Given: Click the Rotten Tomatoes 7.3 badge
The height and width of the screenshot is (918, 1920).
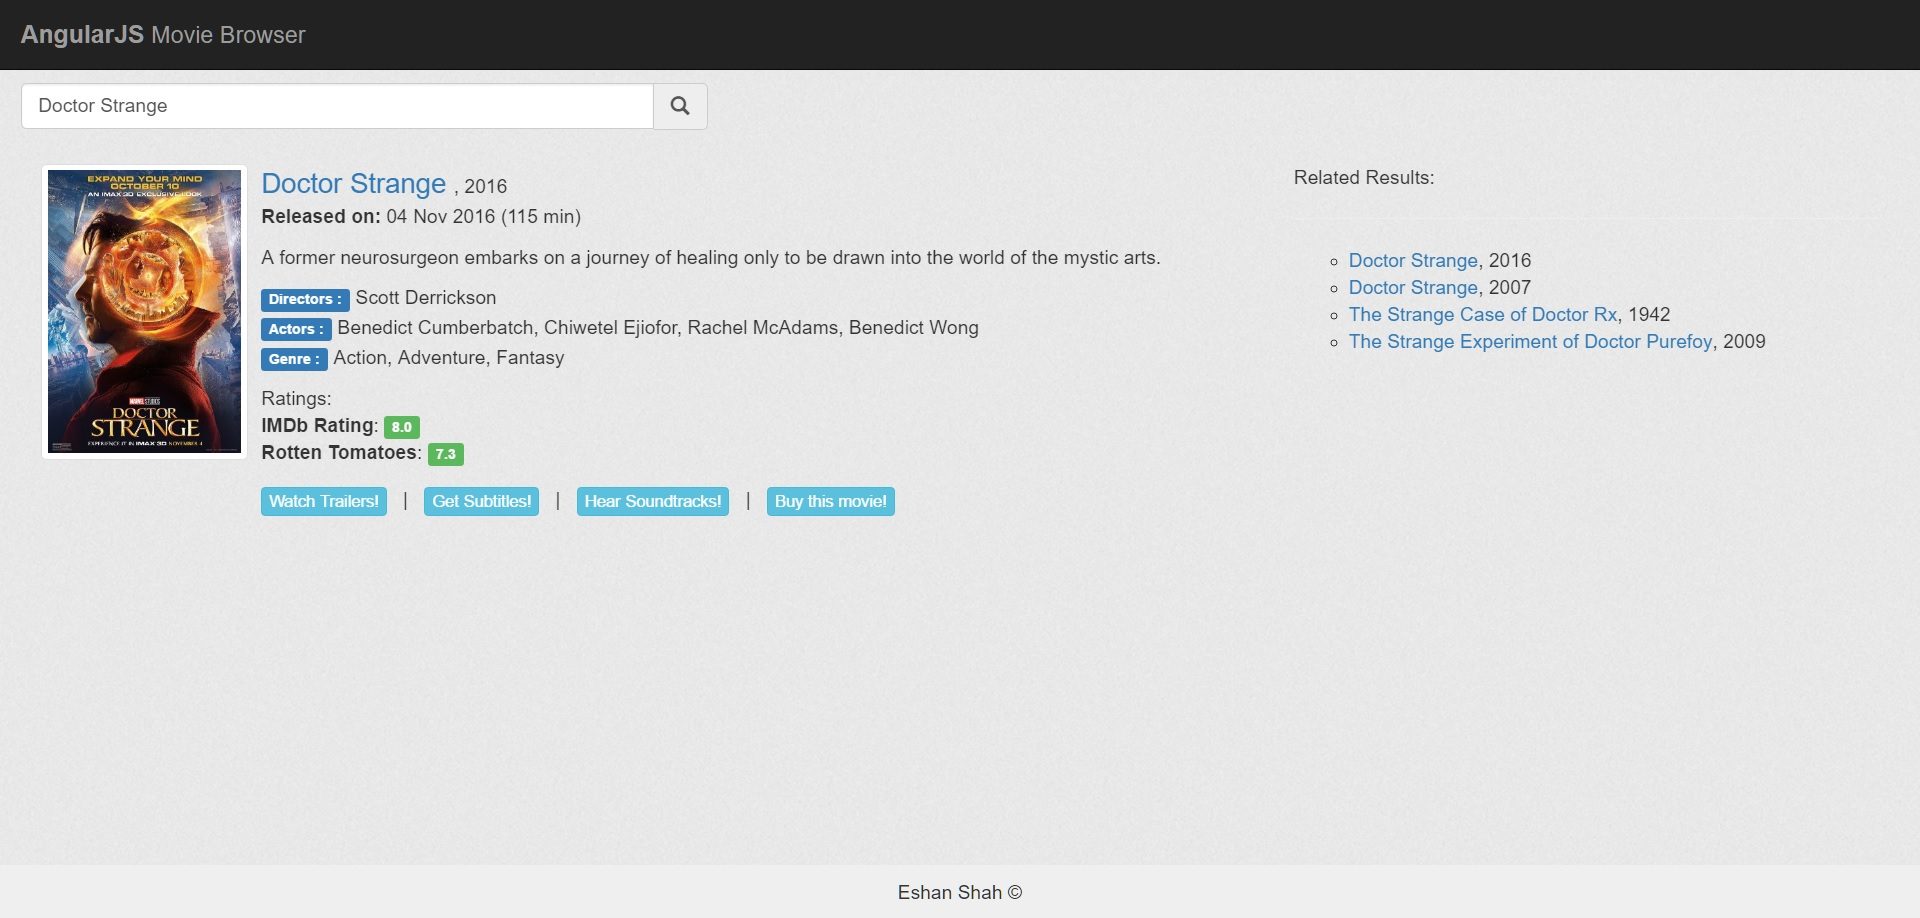Looking at the screenshot, I should coord(445,454).
